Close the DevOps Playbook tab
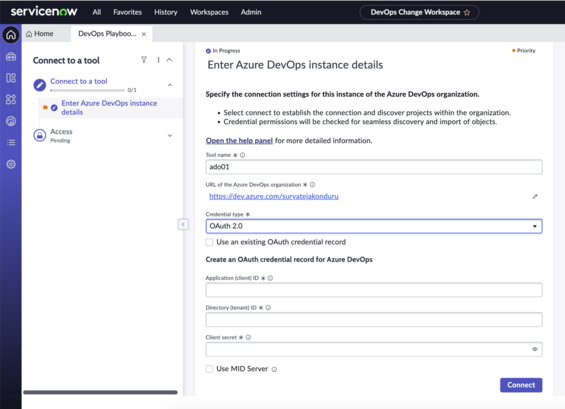 tap(144, 34)
